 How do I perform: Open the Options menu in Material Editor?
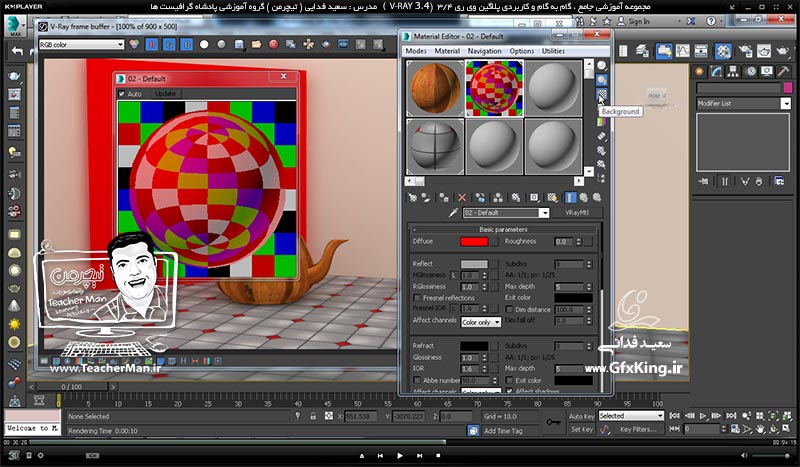tap(521, 51)
